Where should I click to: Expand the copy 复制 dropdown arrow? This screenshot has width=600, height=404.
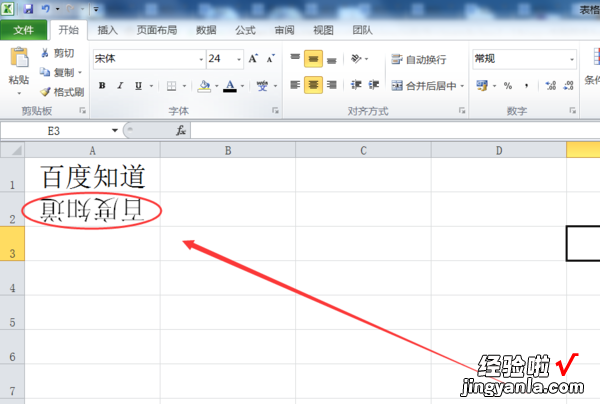point(80,72)
